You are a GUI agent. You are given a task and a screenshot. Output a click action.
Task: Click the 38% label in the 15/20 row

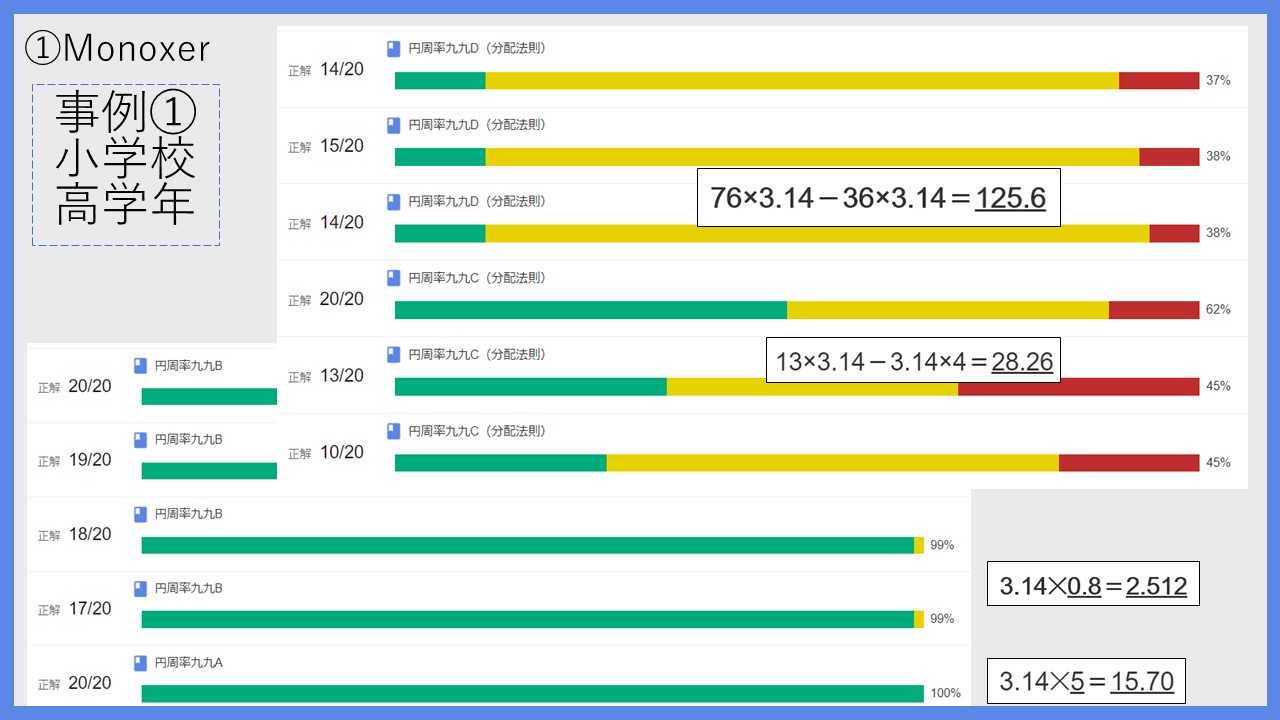tap(1218, 157)
